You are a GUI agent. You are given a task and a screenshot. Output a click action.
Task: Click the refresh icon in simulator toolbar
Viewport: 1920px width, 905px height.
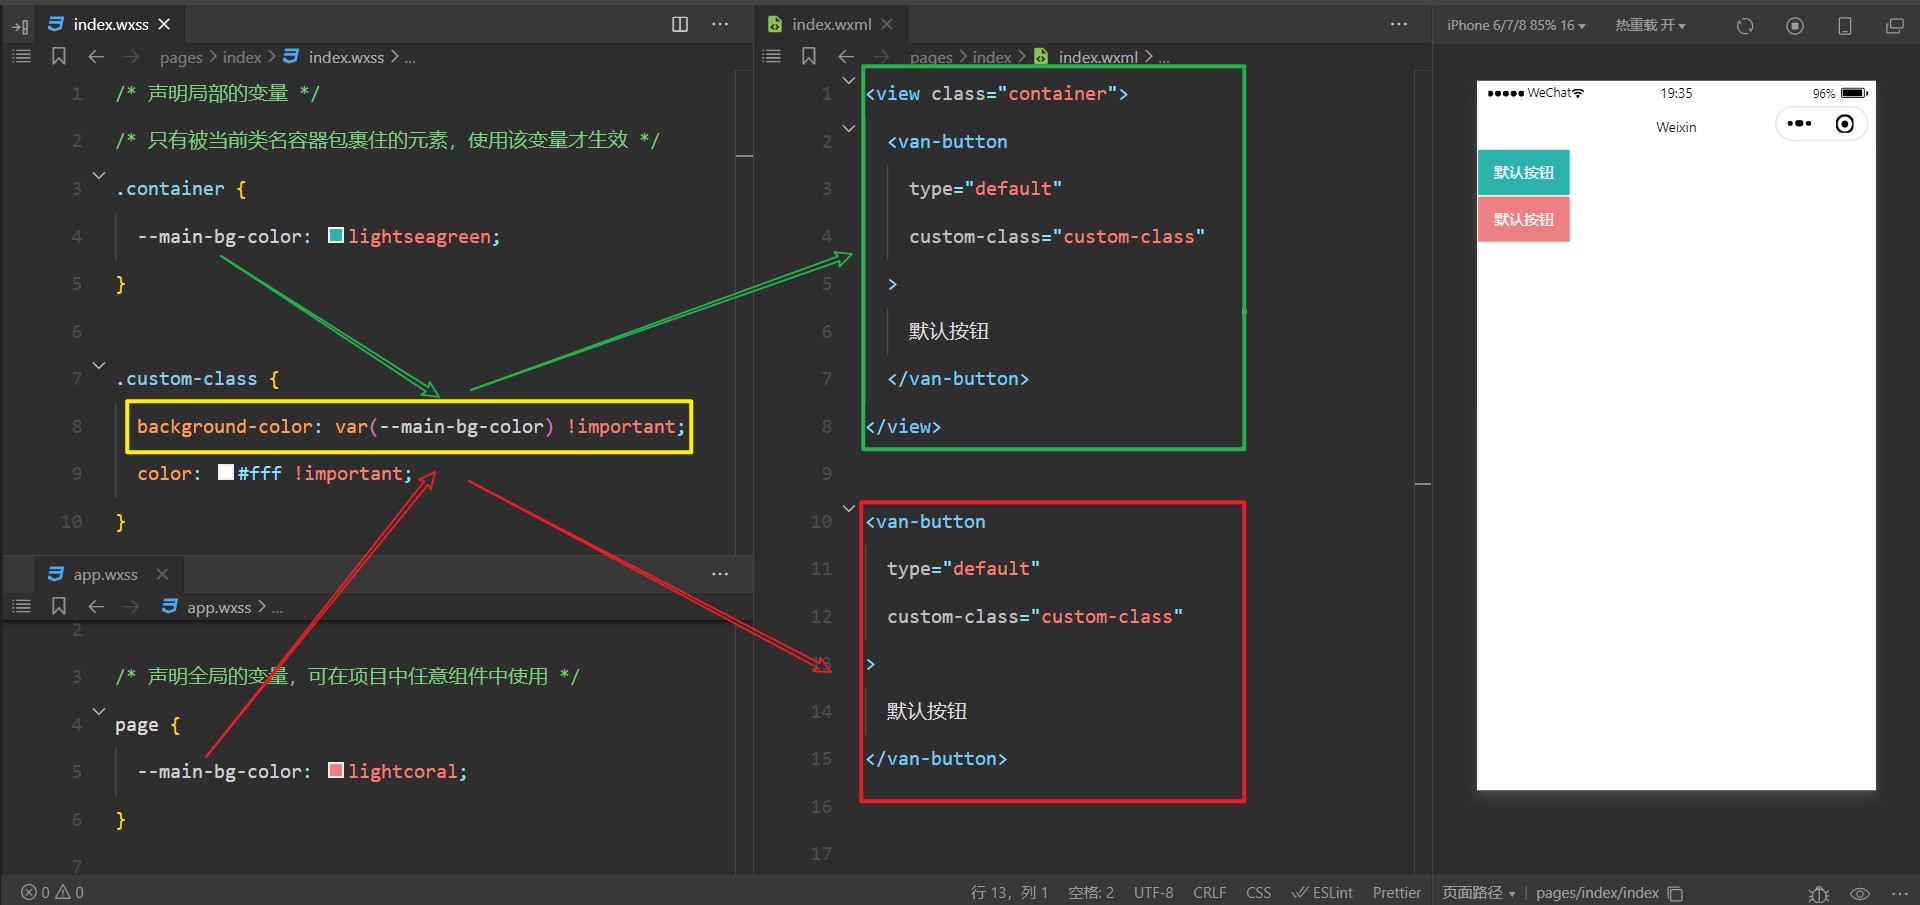pos(1745,26)
